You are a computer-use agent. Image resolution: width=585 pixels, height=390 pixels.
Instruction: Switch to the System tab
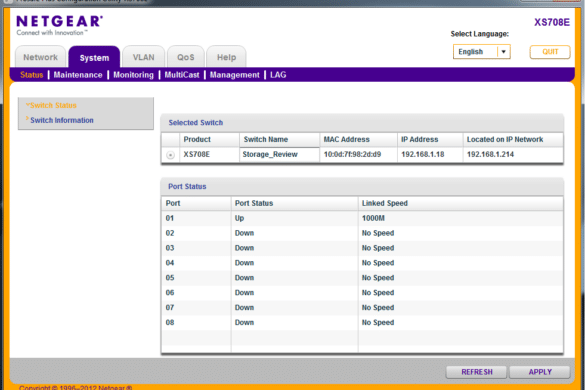(94, 58)
